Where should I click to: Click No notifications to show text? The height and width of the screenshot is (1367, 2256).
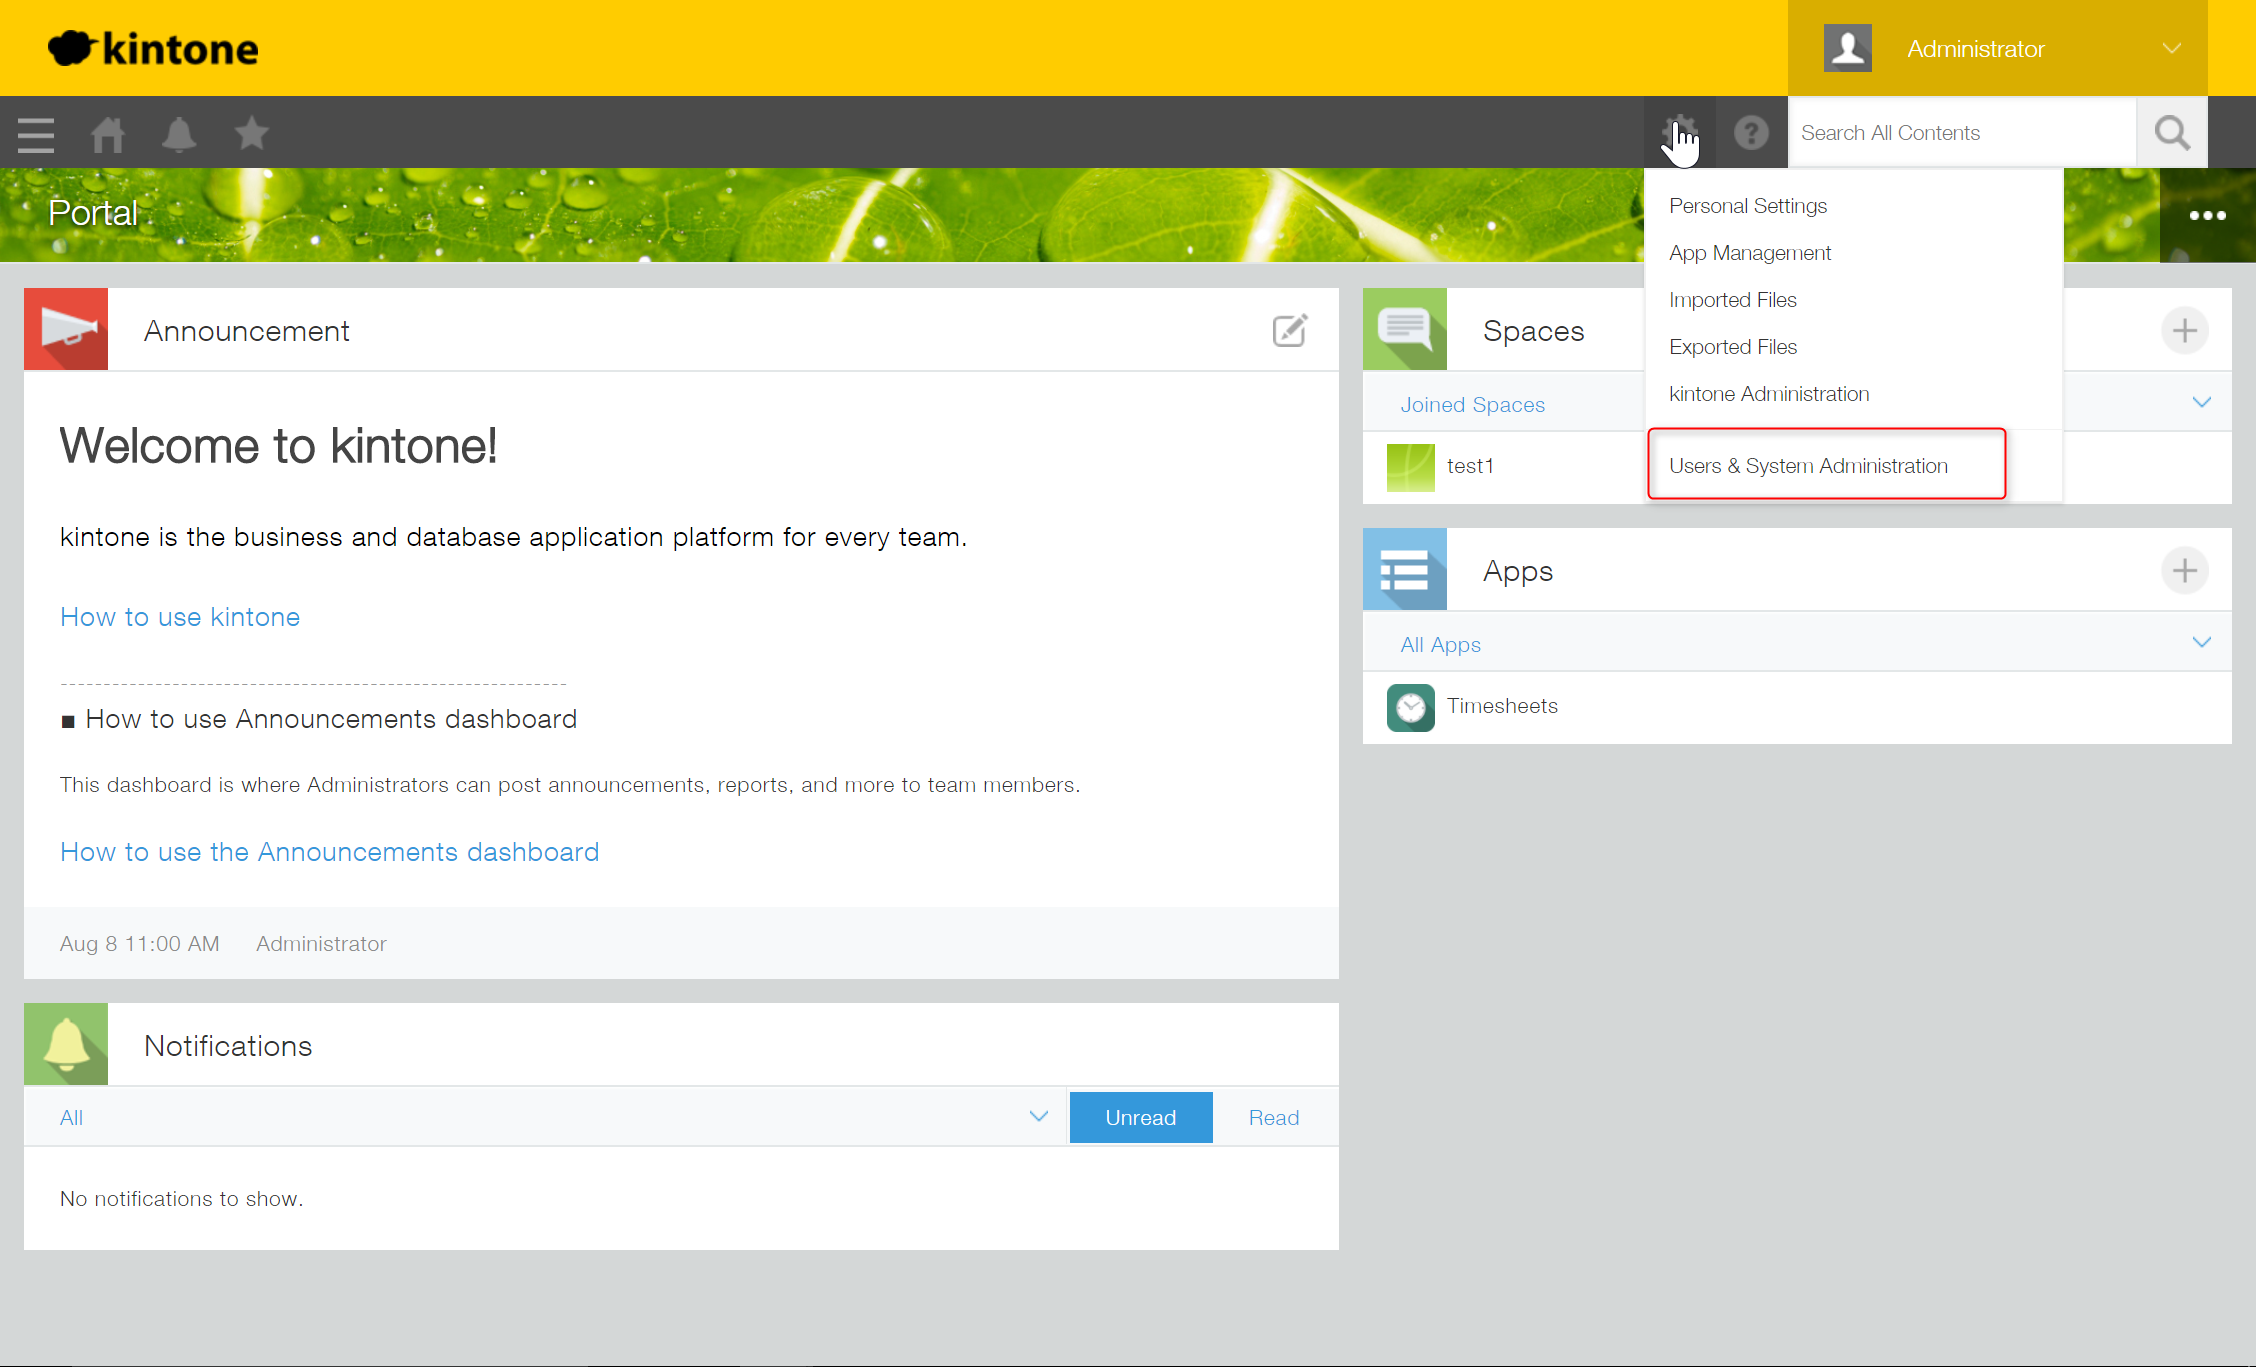tap(182, 1199)
